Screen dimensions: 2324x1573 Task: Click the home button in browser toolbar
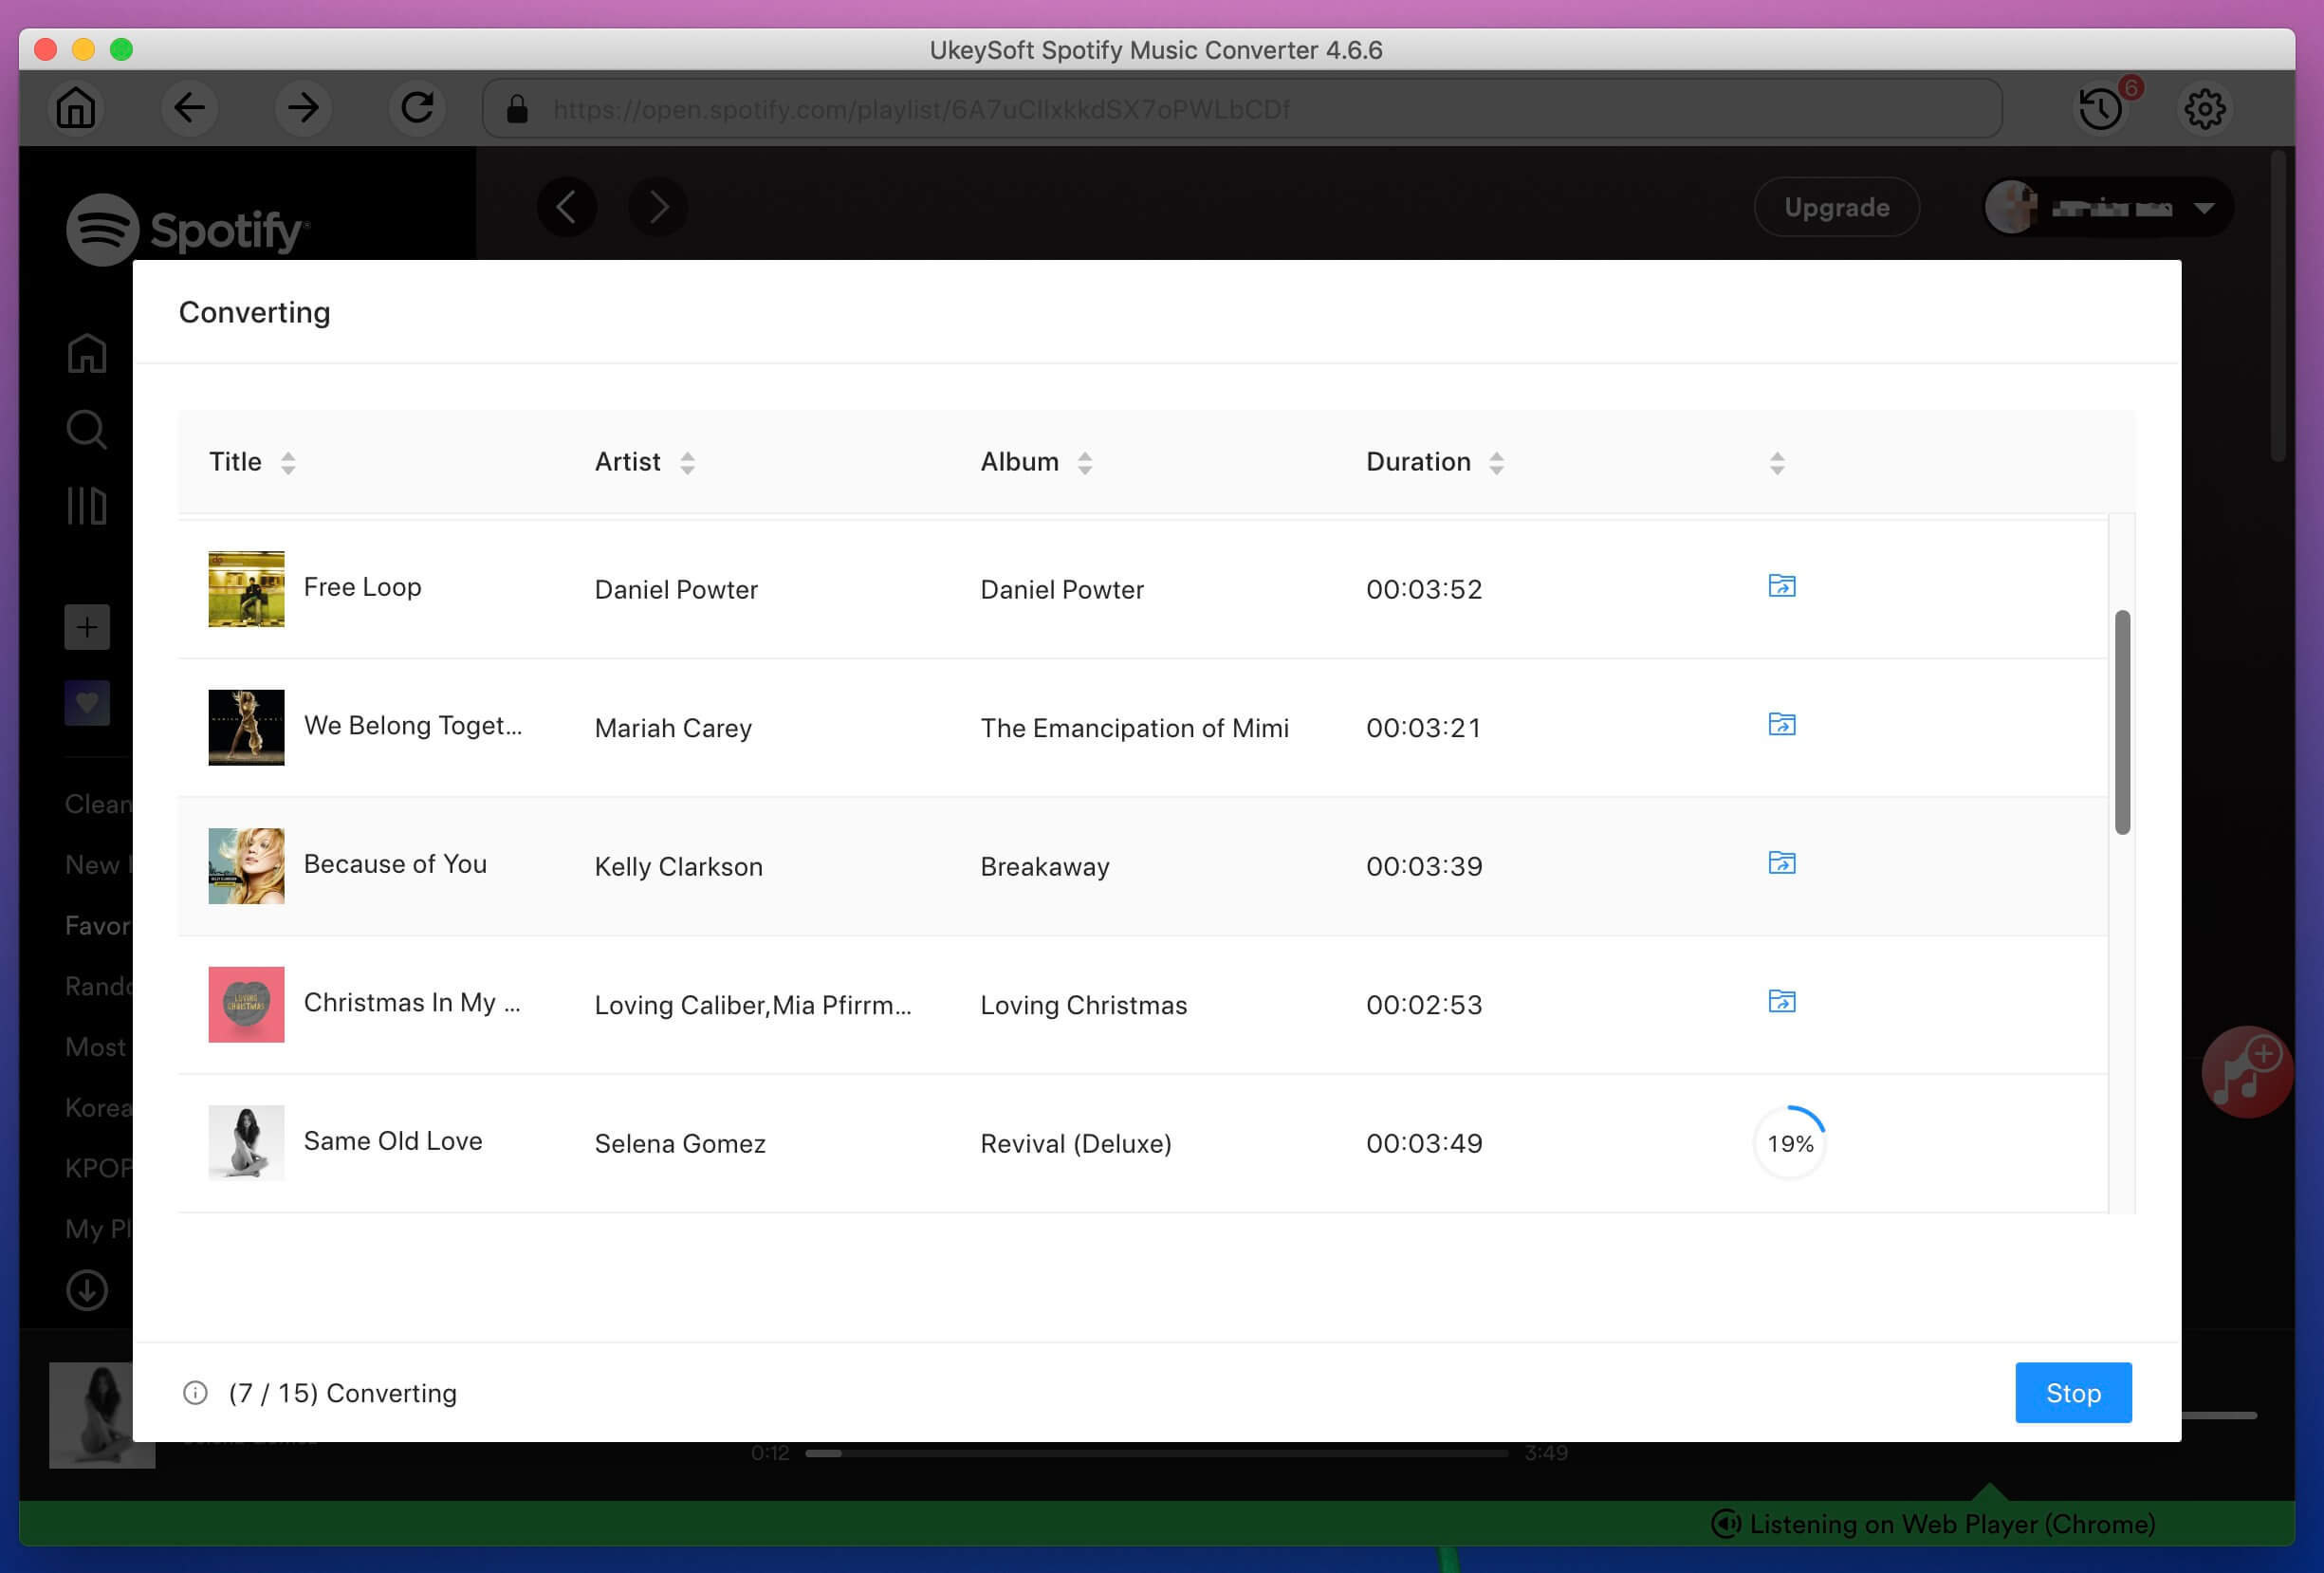(x=74, y=109)
